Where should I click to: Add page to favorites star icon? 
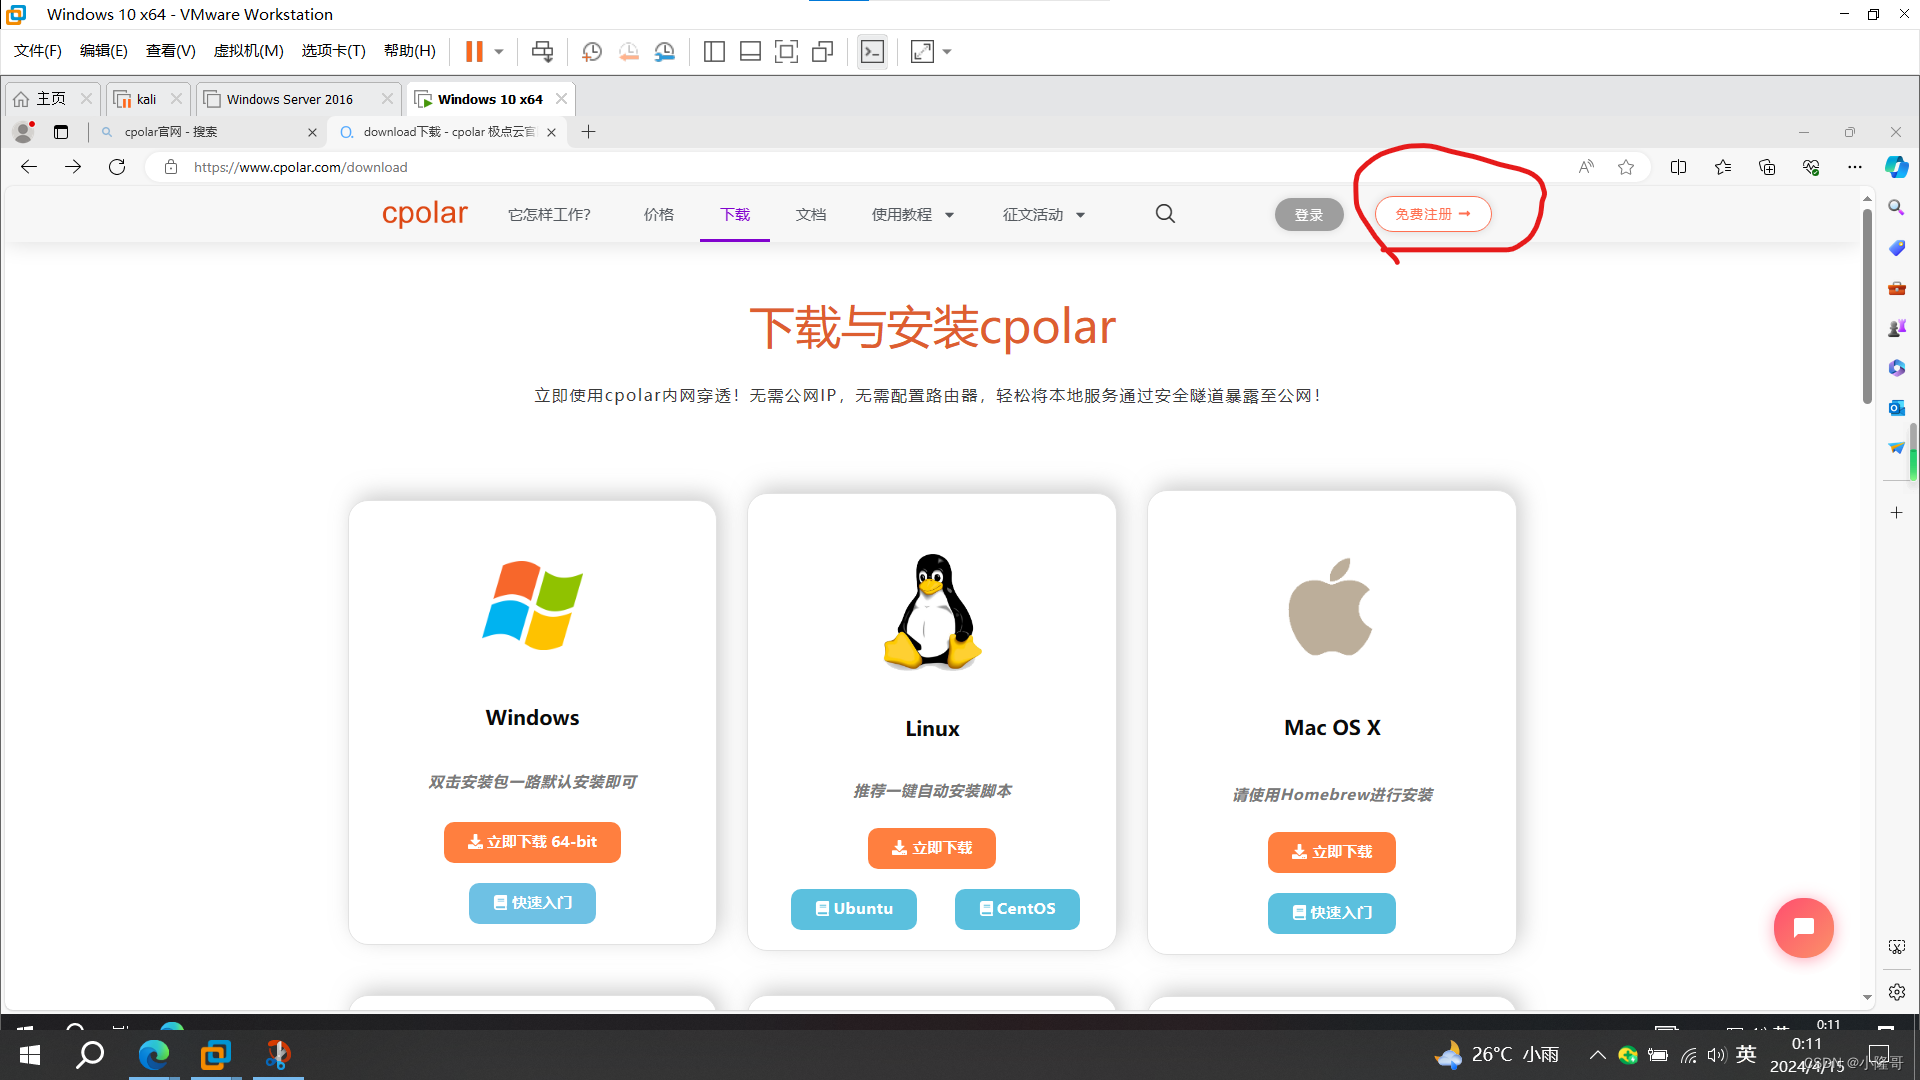click(1626, 167)
